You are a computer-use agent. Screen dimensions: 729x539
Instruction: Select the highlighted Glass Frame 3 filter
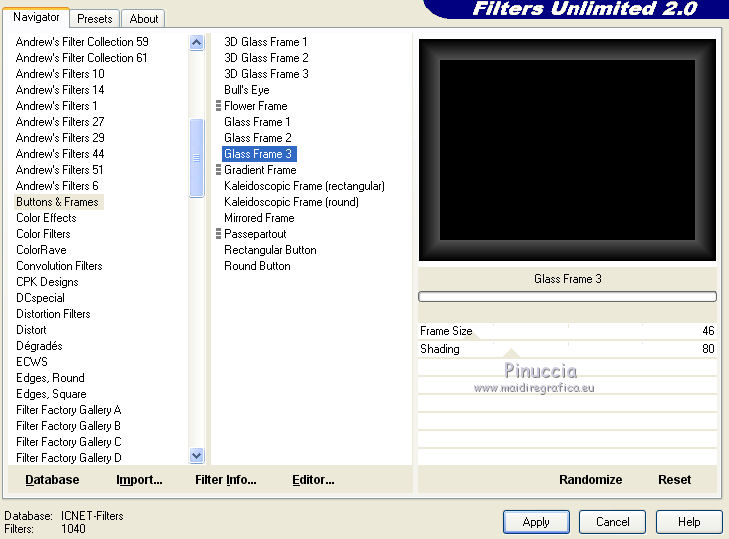[259, 153]
